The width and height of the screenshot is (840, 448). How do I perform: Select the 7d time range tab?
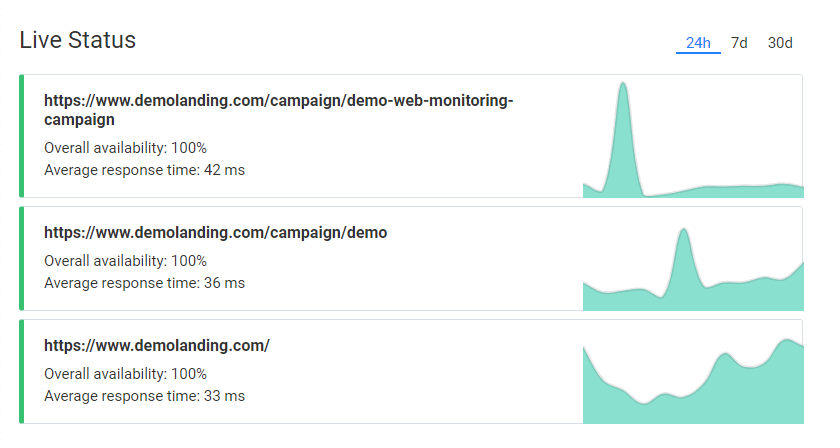(x=739, y=43)
